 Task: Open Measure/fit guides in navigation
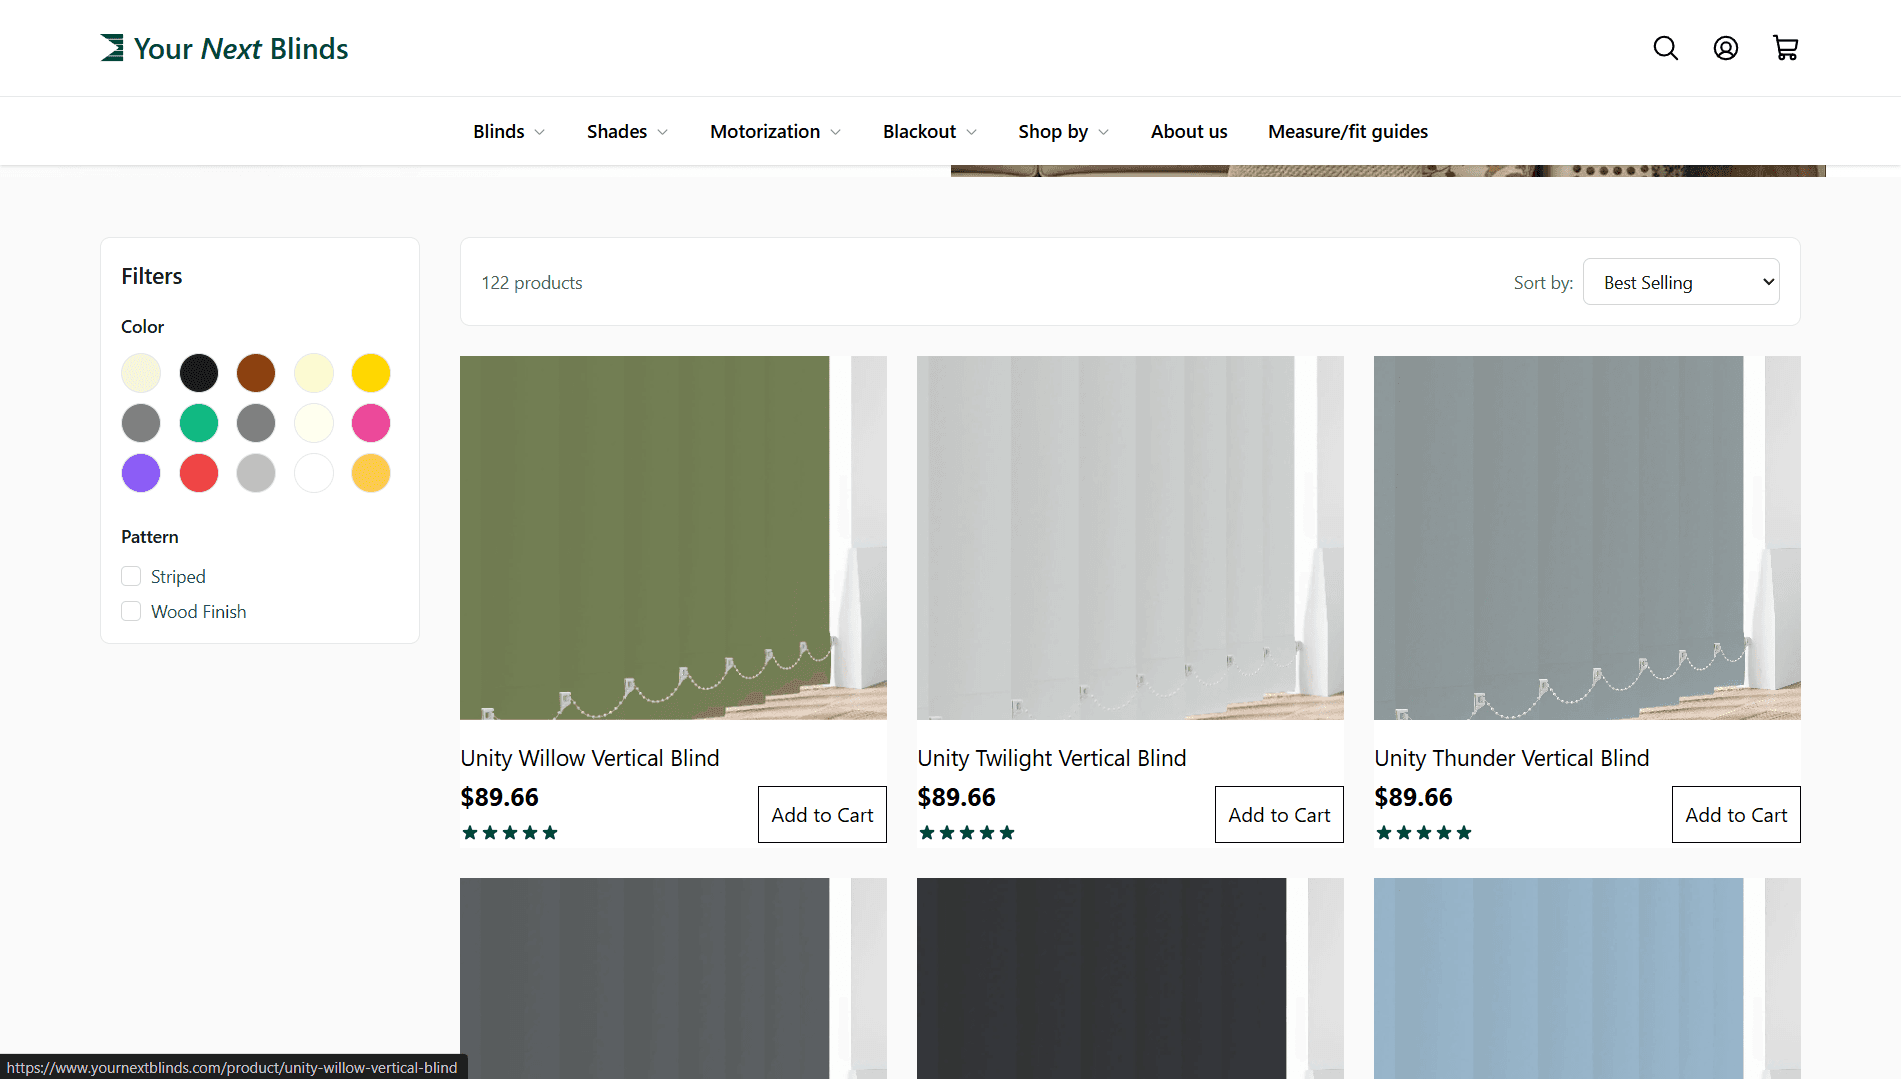[1348, 131]
